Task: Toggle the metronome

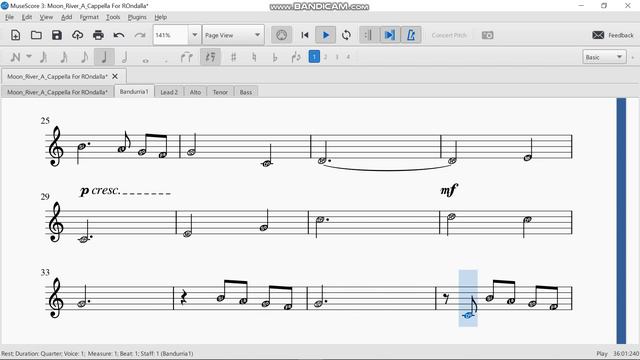Action: coord(411,35)
